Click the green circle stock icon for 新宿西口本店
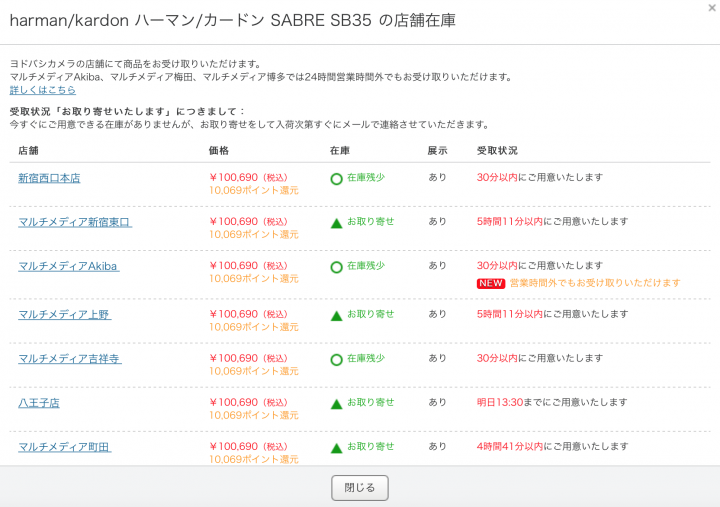 pyautogui.click(x=337, y=179)
